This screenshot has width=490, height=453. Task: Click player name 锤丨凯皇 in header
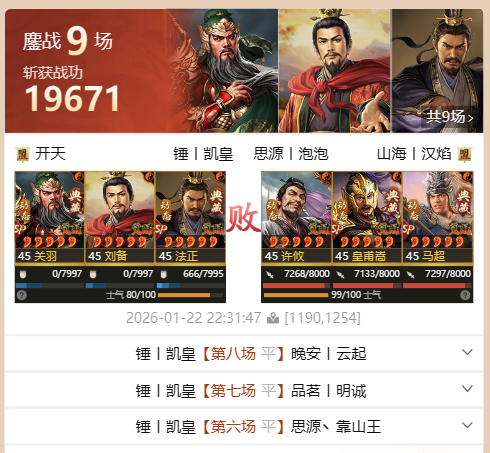[x=203, y=154]
